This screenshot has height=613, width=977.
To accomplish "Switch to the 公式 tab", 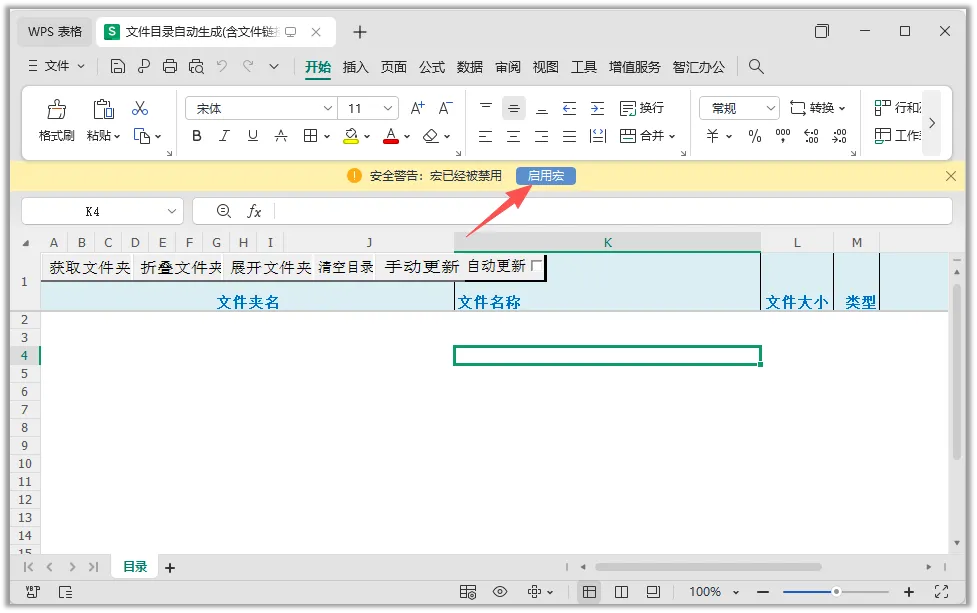I will [431, 67].
